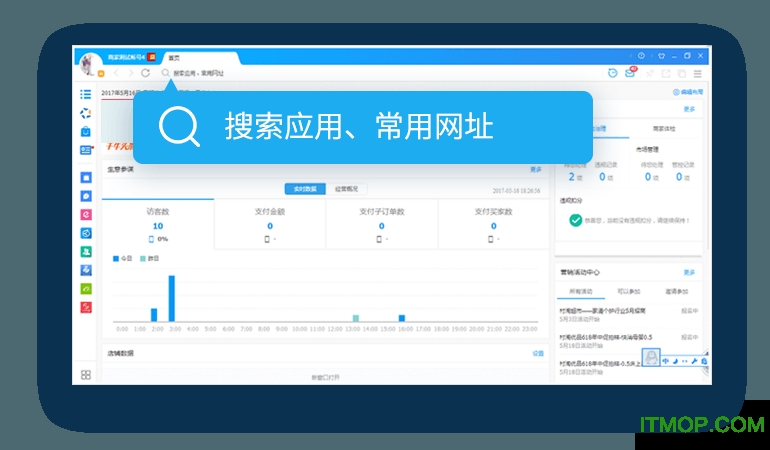Open the message envelope with red badge
The height and width of the screenshot is (450, 770).
[630, 72]
